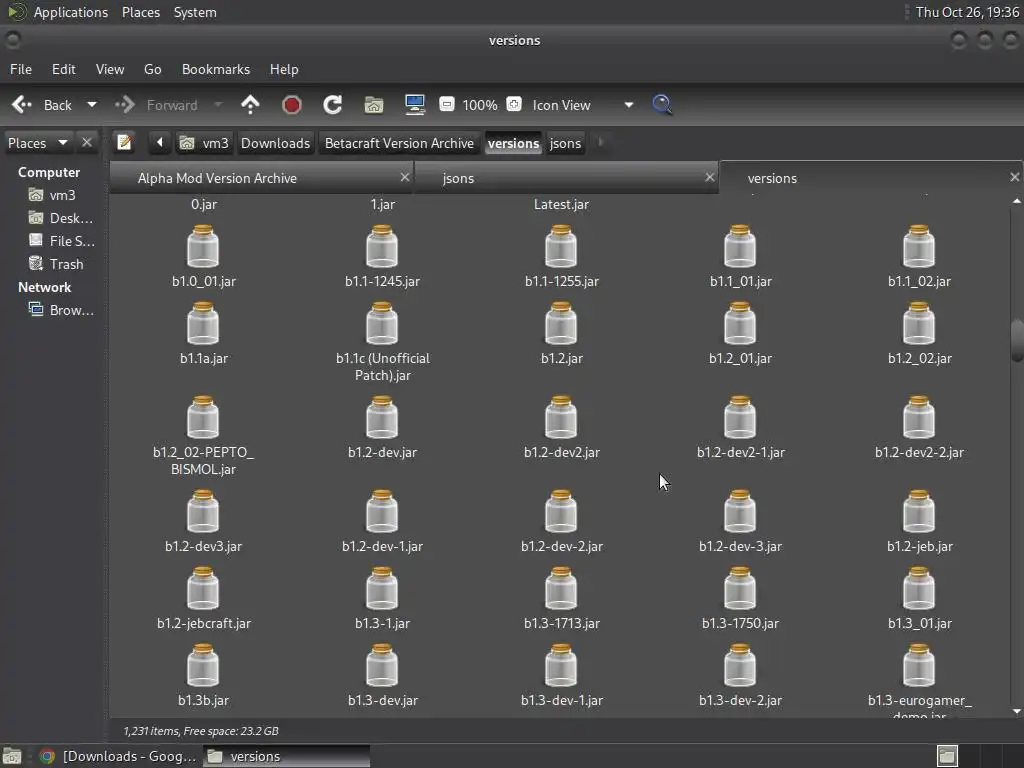
Task: Select the b1.2_01.jar file icon
Action: (740, 324)
